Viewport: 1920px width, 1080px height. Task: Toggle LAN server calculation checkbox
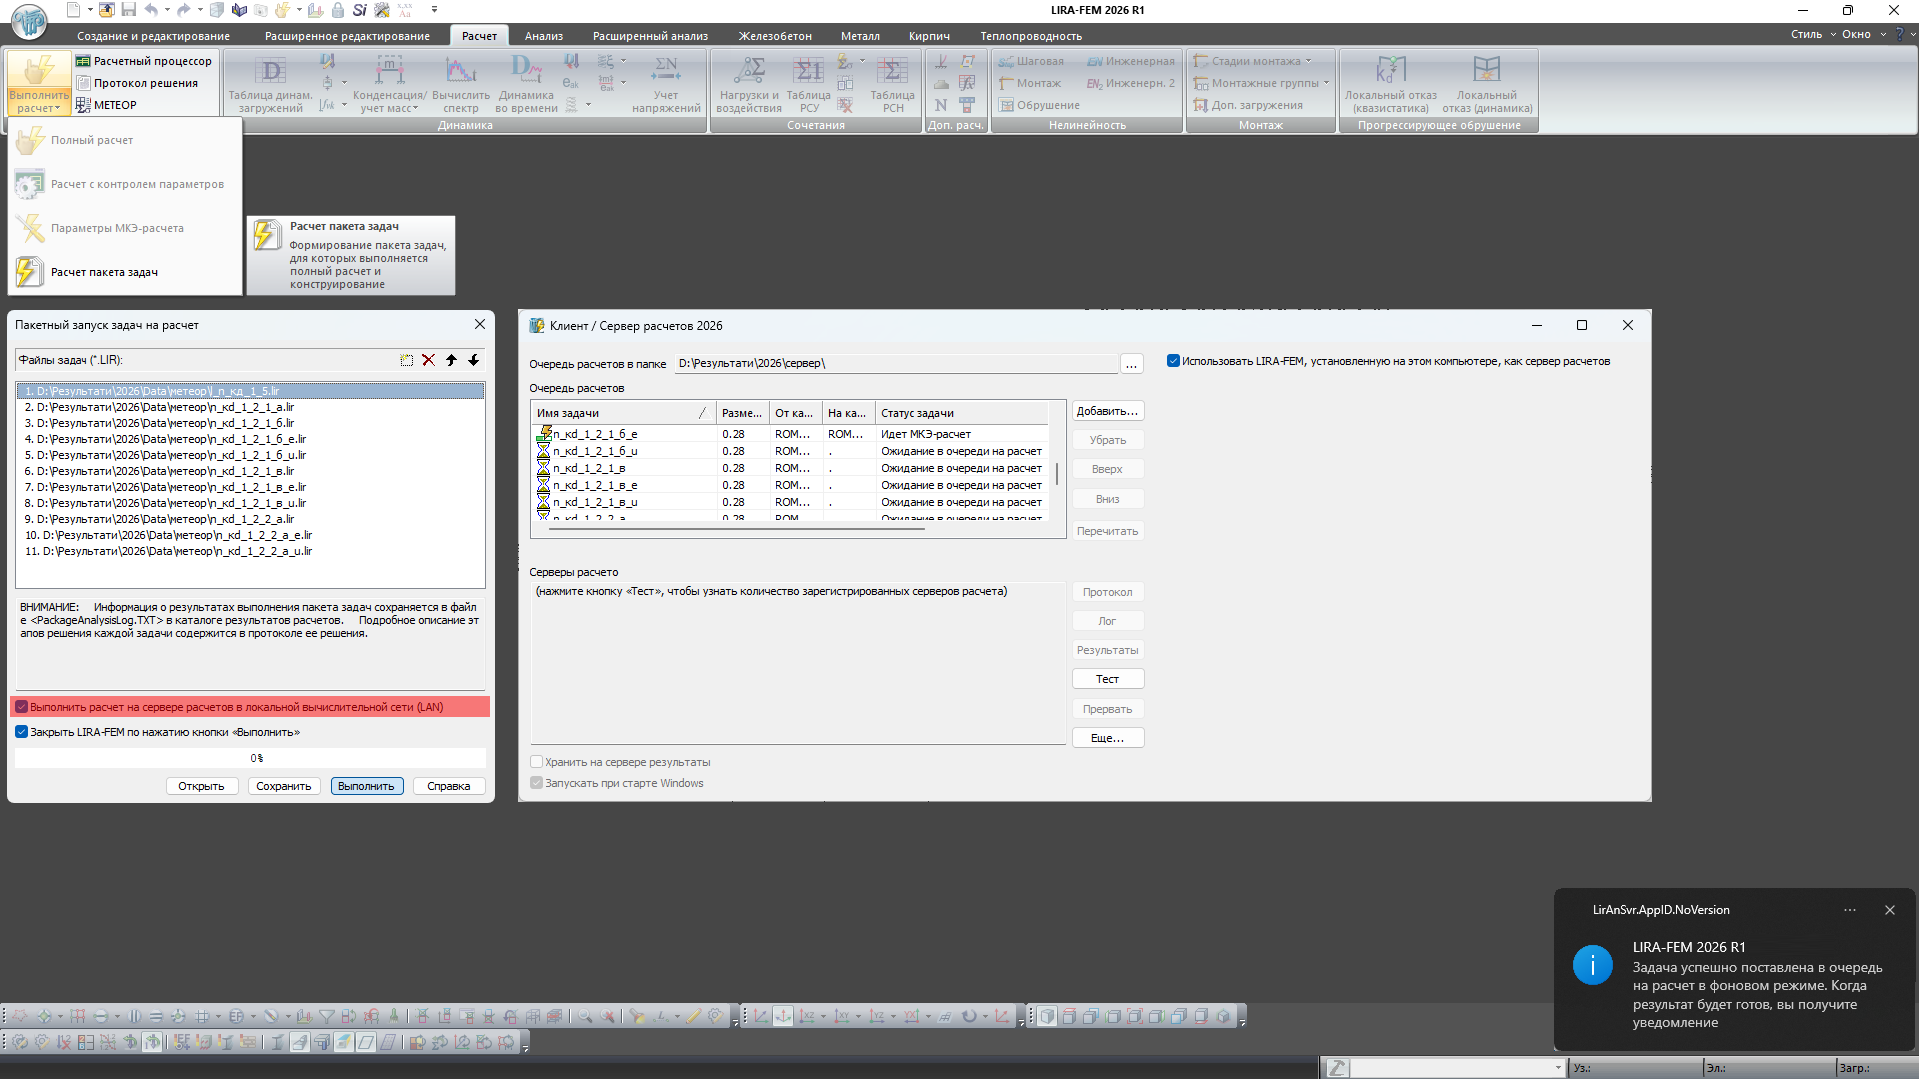pos(21,707)
